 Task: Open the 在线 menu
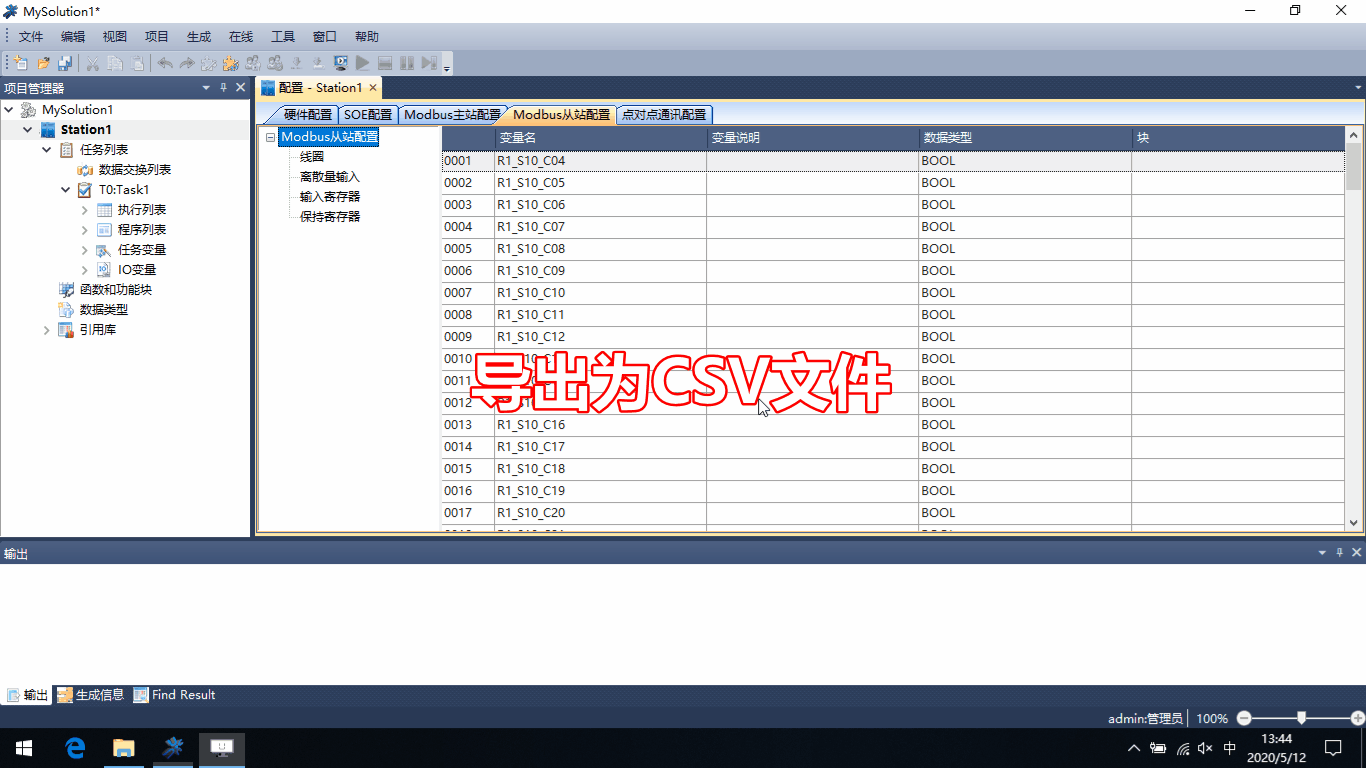241,36
